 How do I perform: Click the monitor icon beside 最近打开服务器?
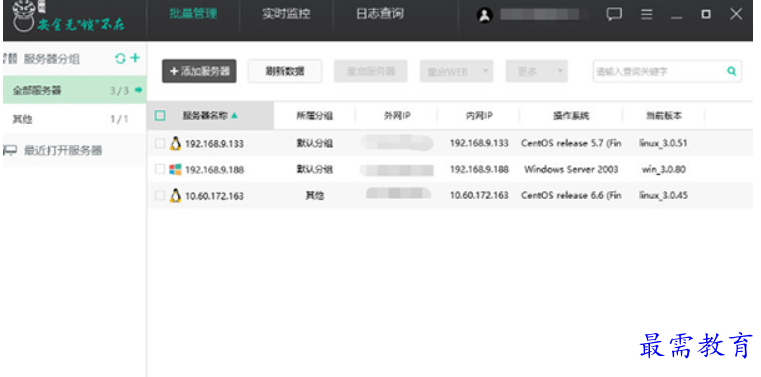coord(10,150)
